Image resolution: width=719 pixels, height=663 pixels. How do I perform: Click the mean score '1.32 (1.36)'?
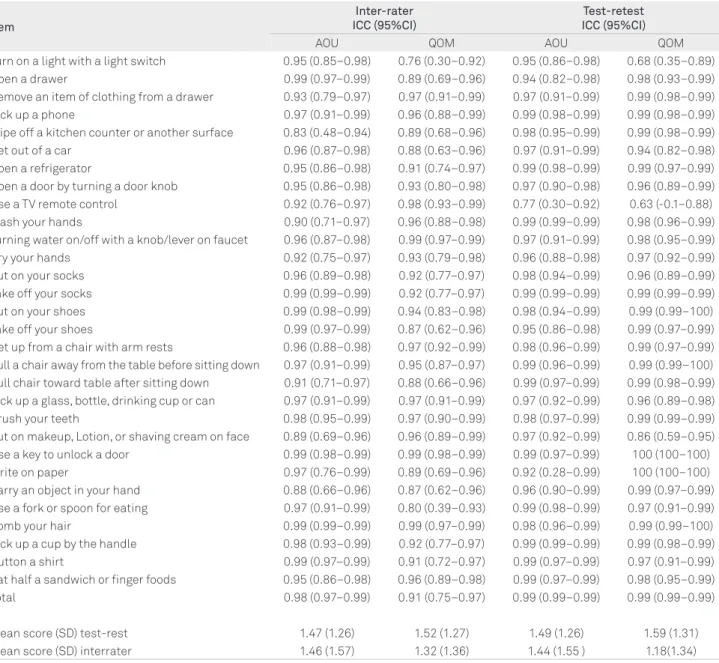click(x=442, y=651)
